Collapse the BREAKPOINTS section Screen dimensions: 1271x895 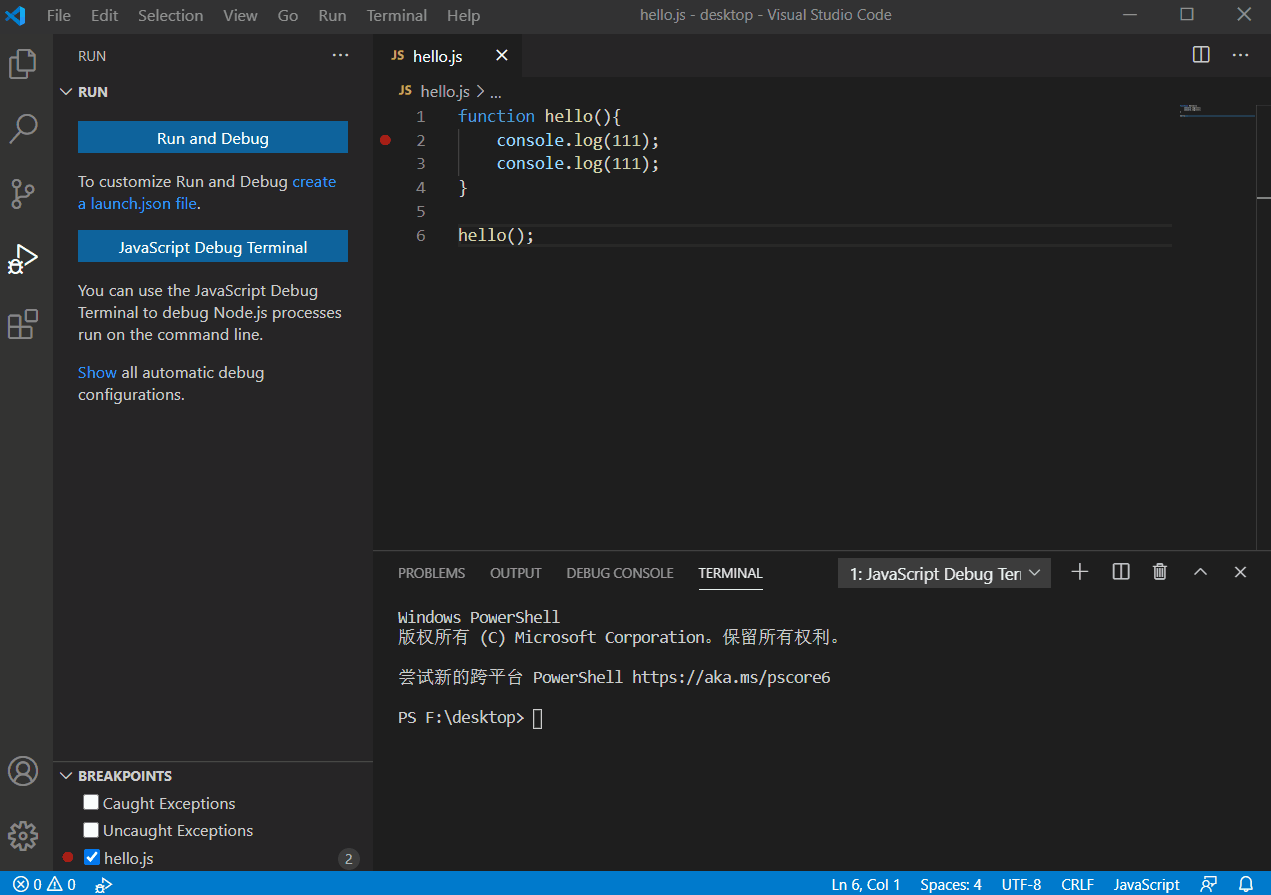tap(66, 775)
